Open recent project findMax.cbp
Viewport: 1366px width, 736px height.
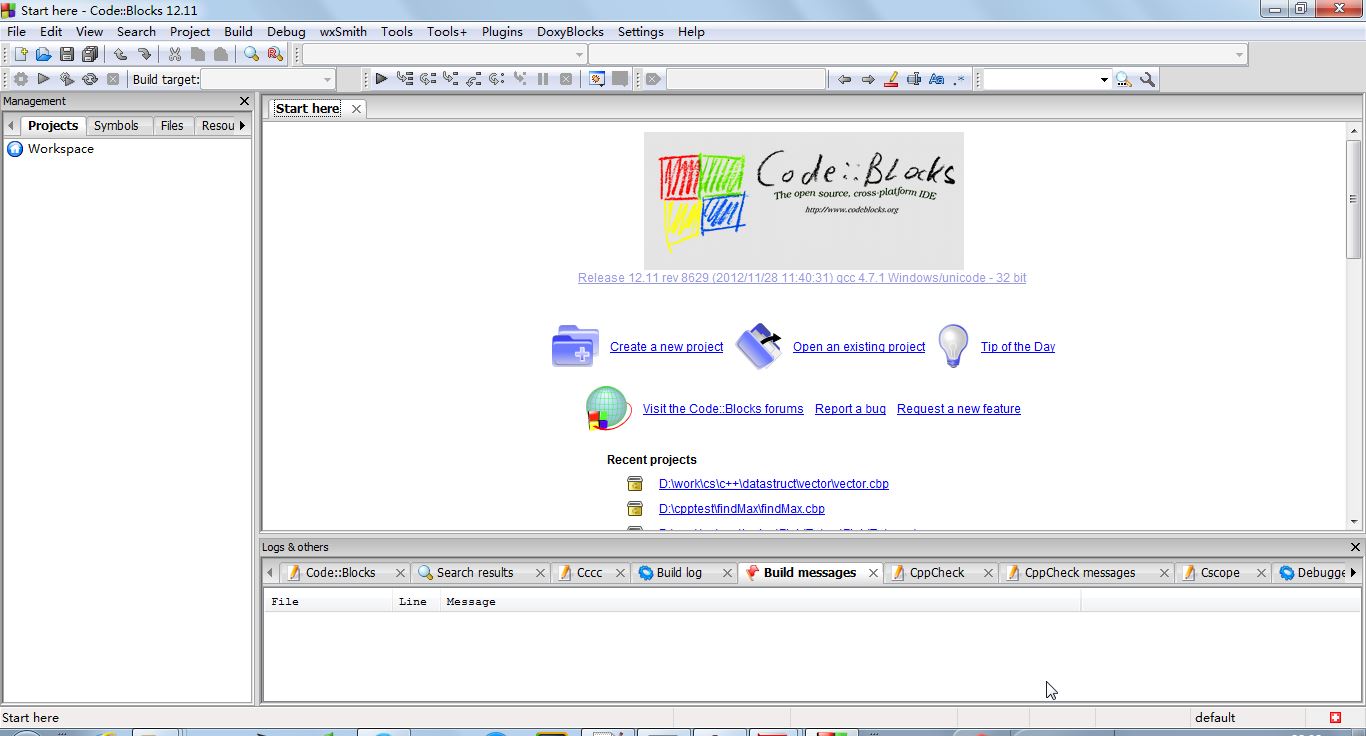[x=741, y=509]
